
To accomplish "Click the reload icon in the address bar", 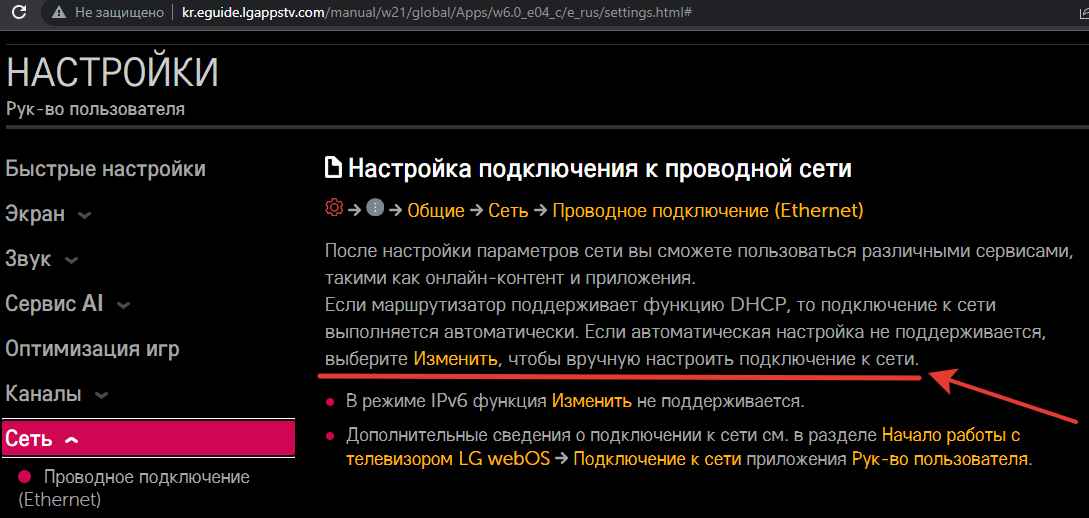I will point(18,14).
